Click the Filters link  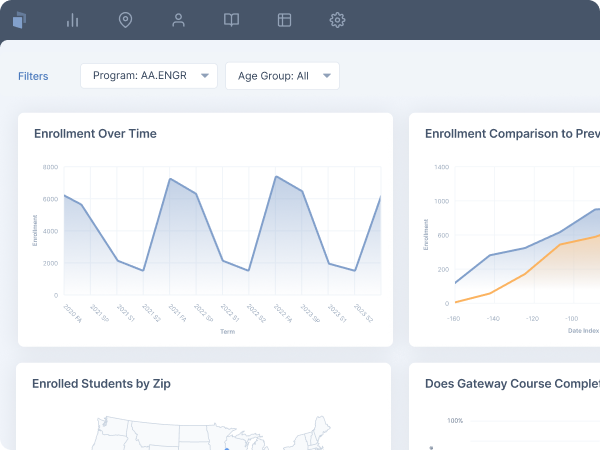(x=33, y=76)
